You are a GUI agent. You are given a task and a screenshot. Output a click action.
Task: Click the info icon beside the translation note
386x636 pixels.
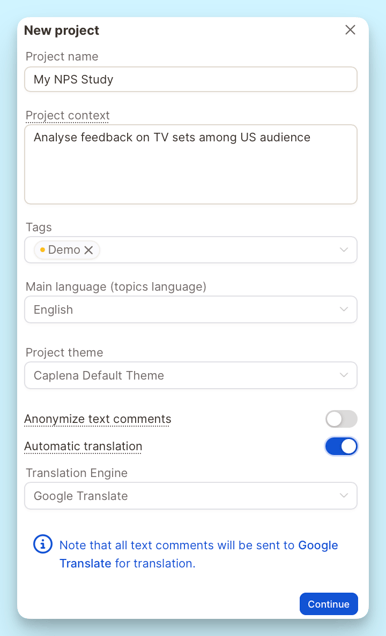[43, 544]
